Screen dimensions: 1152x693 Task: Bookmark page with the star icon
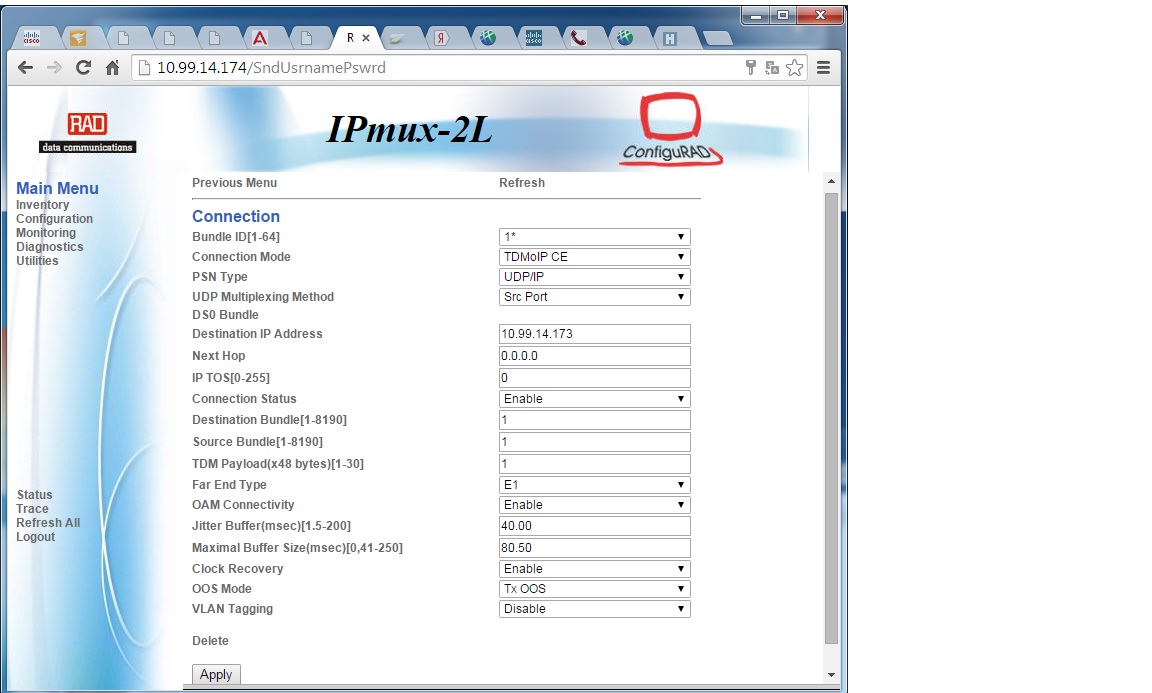pos(794,68)
